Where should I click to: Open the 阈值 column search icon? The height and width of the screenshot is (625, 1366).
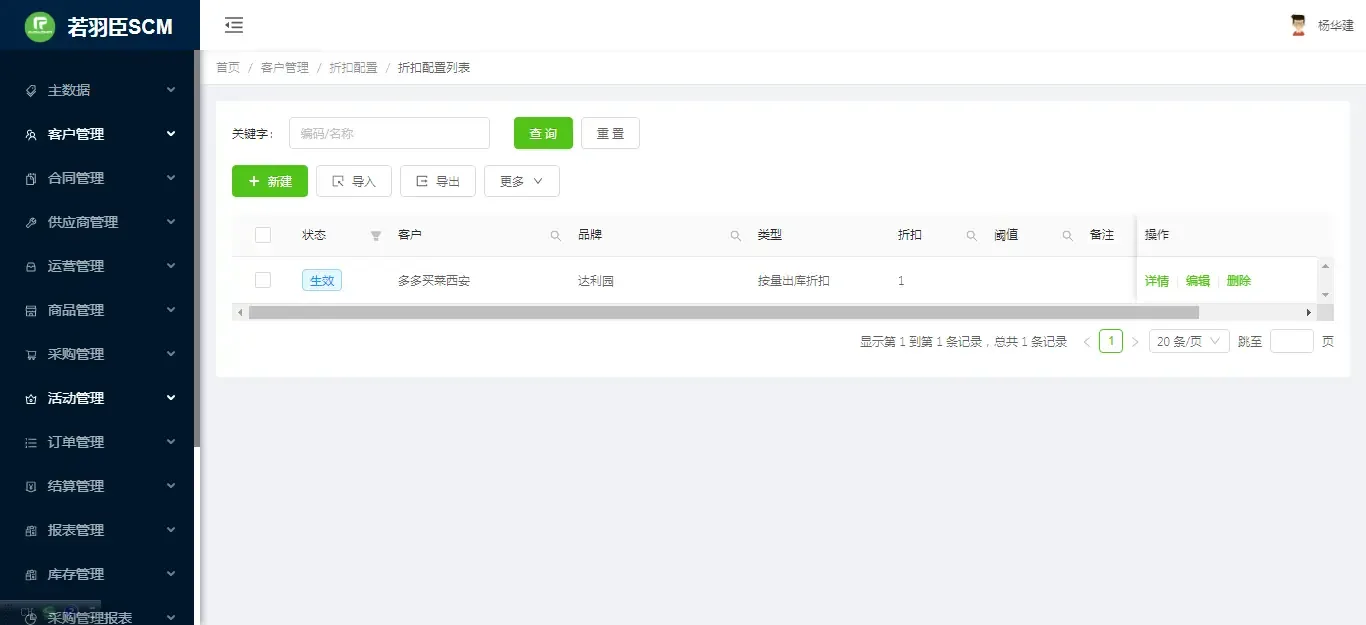point(1067,236)
